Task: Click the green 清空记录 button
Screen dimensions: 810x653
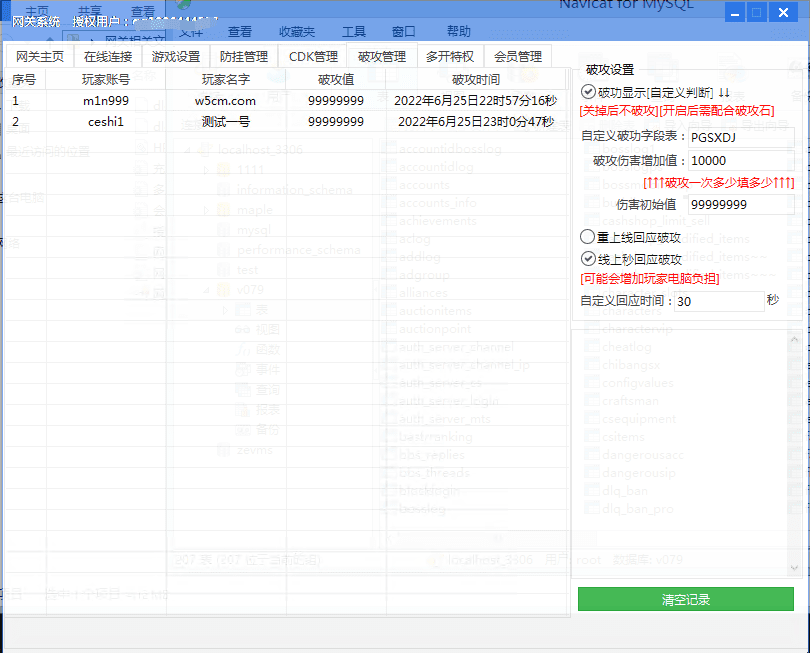Action: [686, 599]
